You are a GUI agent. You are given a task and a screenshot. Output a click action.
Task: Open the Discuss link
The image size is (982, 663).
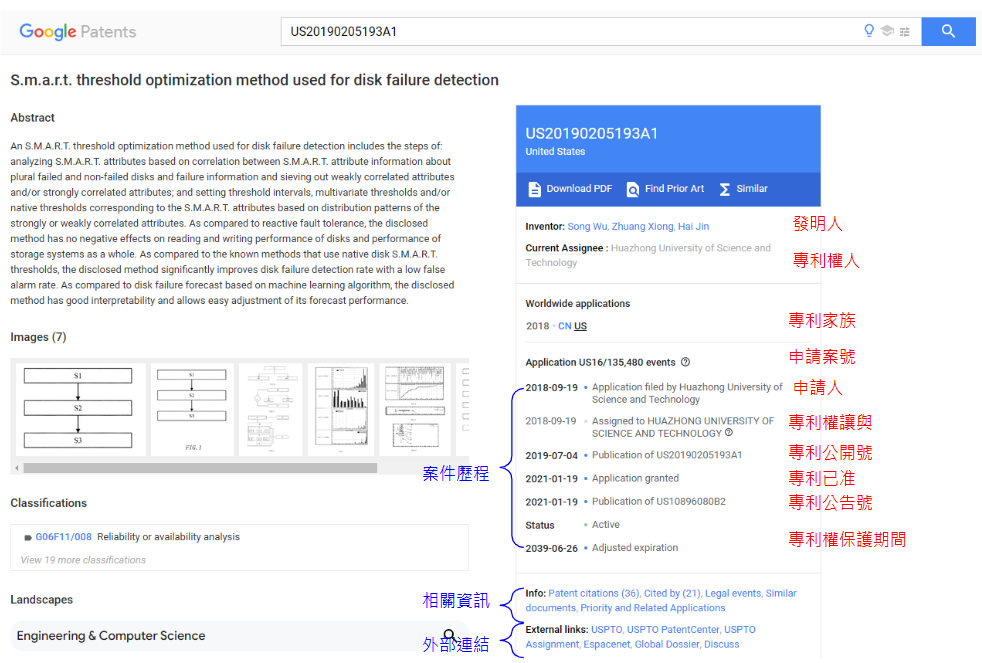[x=721, y=644]
